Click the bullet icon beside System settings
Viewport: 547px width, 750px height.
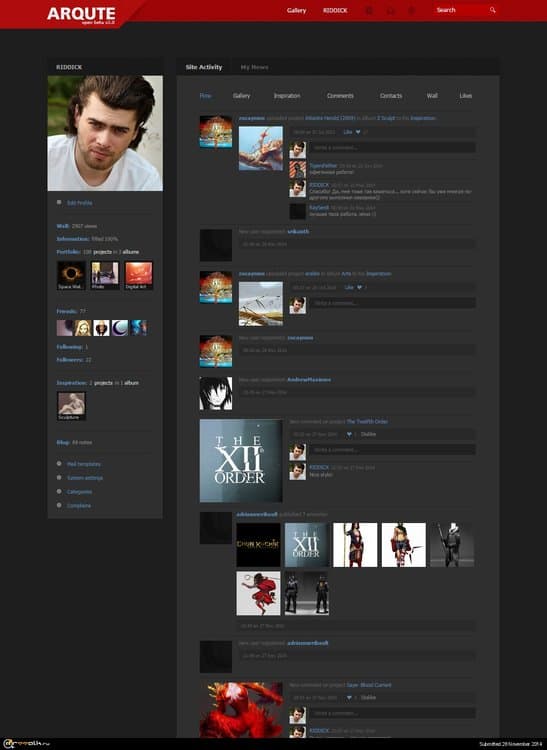click(x=59, y=477)
